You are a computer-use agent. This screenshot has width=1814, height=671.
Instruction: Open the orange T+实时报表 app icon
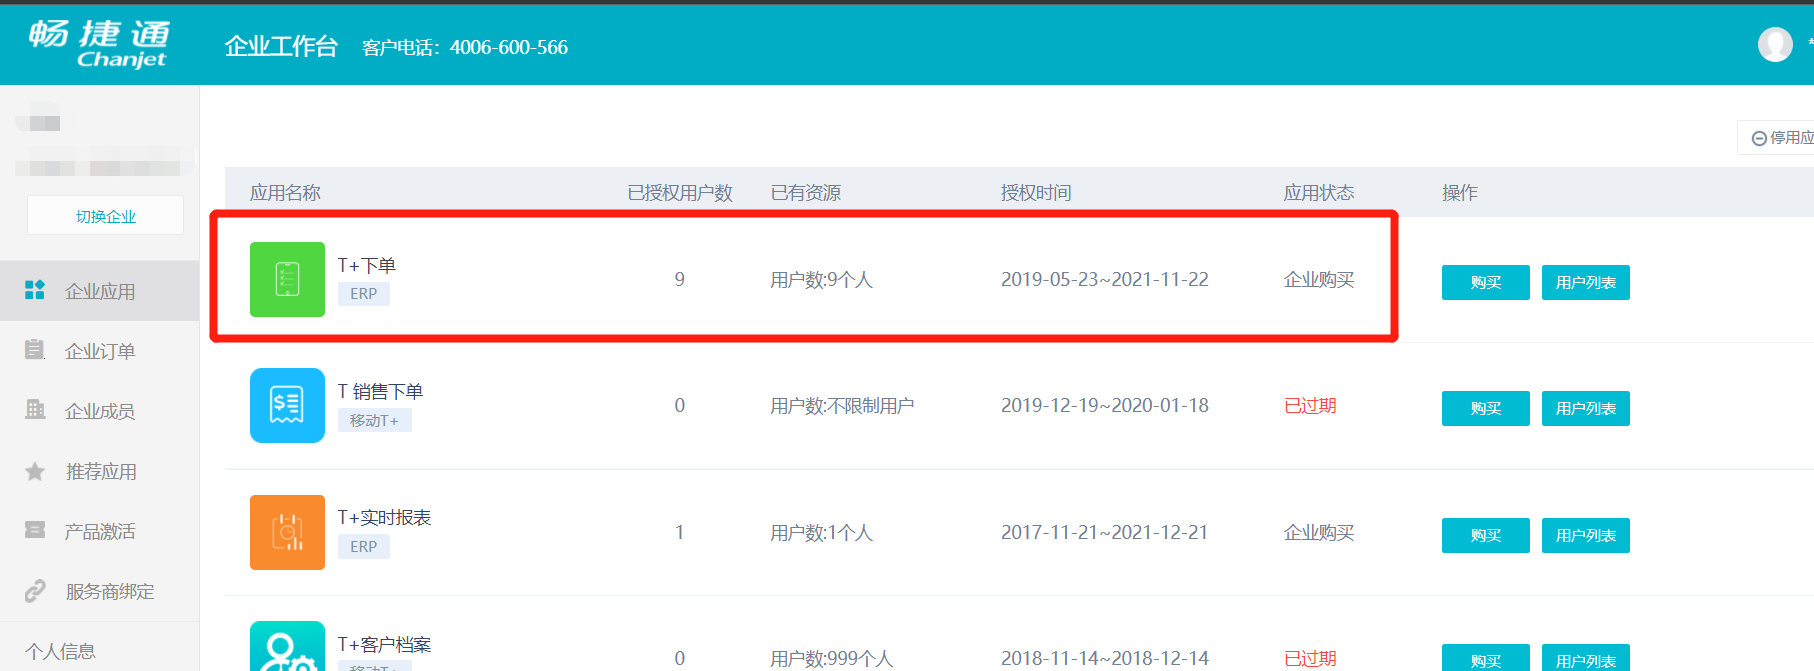click(x=287, y=532)
